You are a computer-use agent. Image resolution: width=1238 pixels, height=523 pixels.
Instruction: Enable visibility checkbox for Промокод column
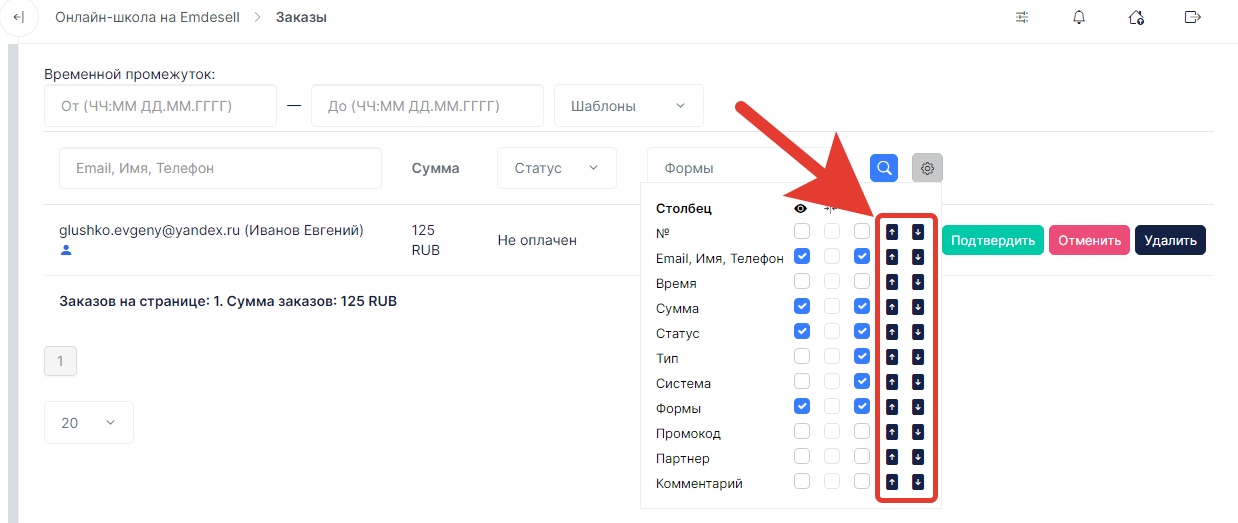tap(802, 432)
